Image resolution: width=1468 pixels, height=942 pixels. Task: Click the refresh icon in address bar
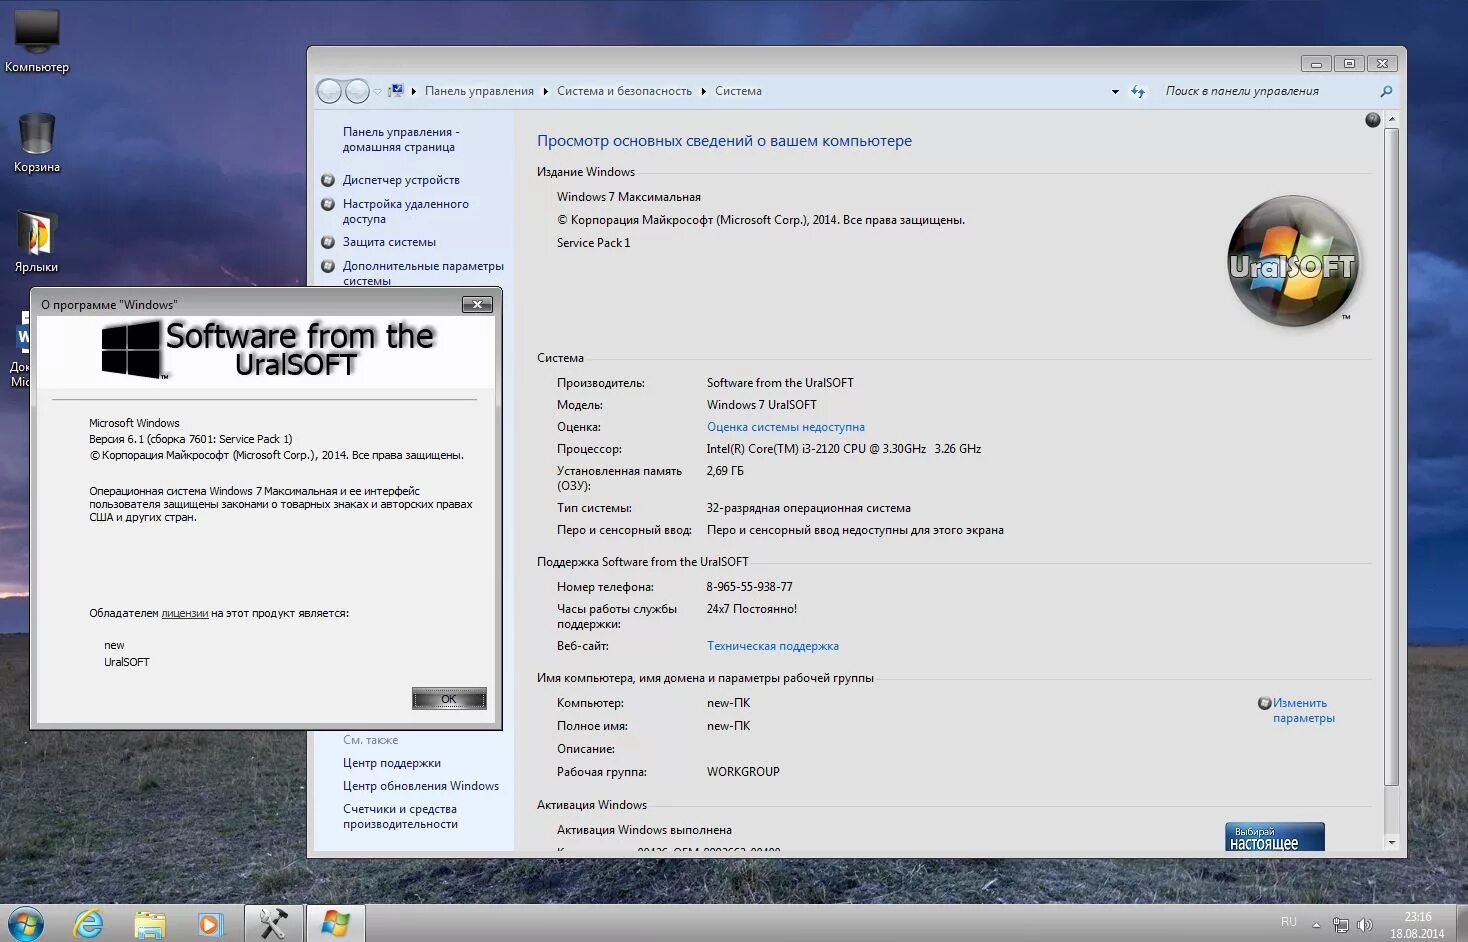1138,91
